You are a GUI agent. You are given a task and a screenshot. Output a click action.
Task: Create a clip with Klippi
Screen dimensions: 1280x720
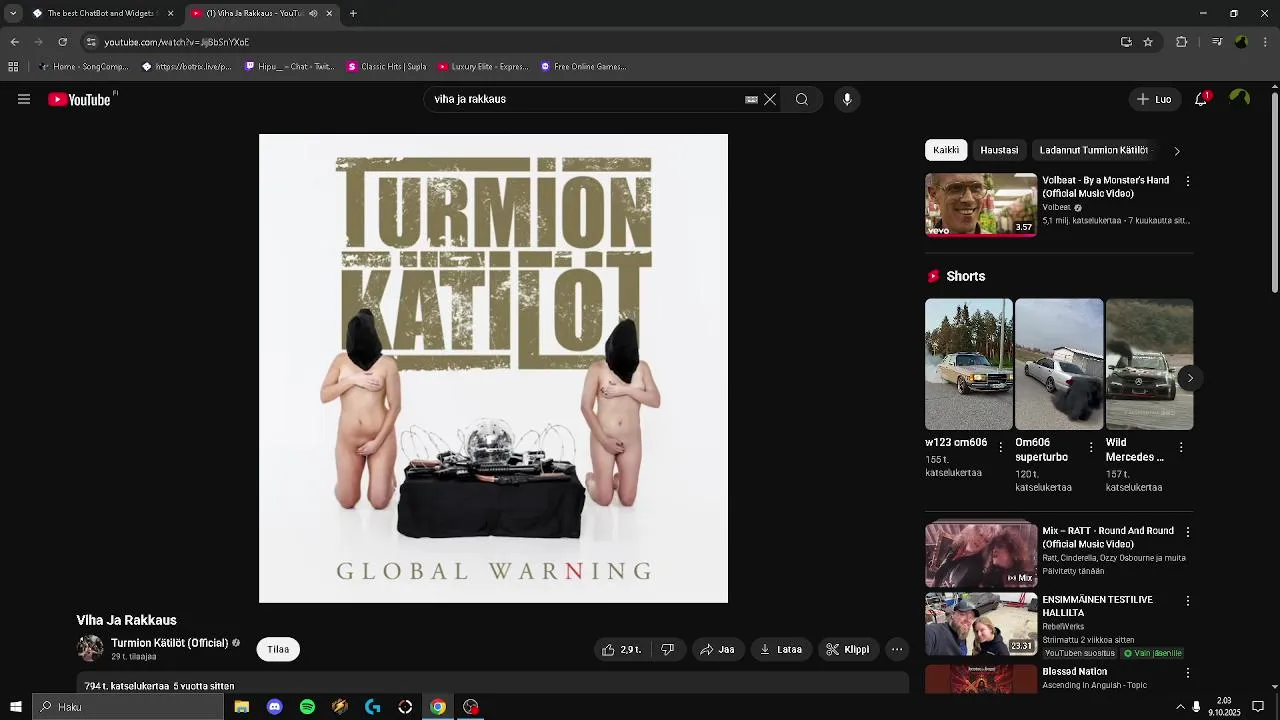[847, 649]
